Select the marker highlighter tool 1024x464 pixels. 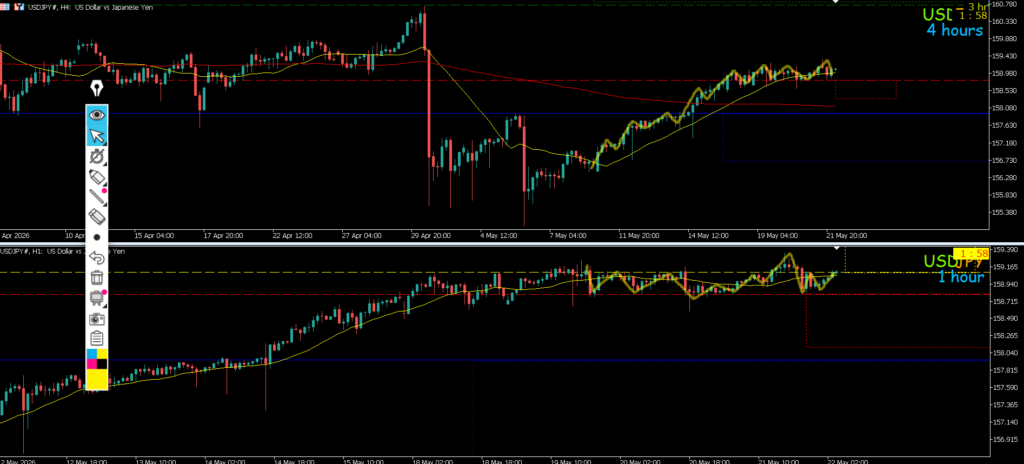[97, 176]
